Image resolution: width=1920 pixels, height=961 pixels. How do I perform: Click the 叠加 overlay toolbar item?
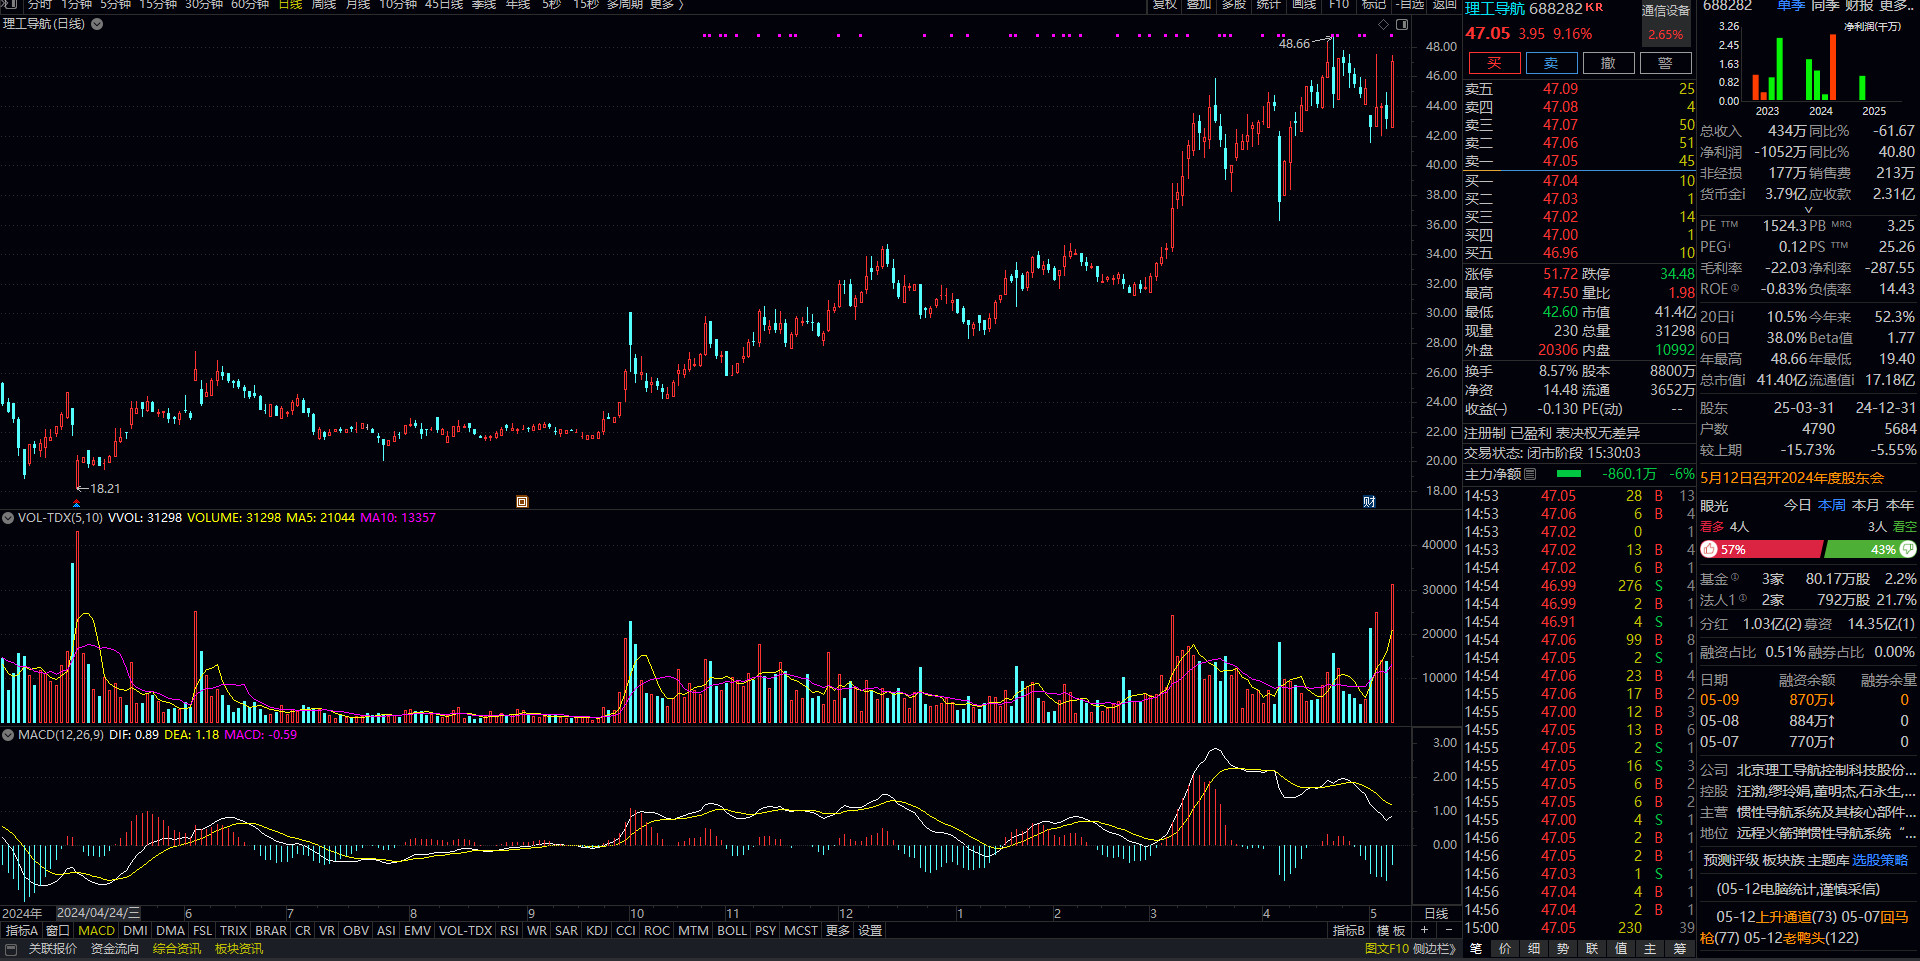(1199, 5)
